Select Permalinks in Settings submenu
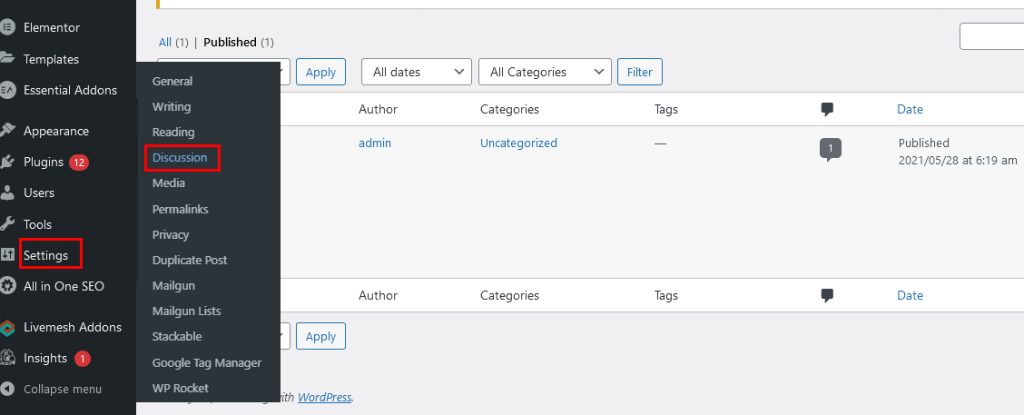The height and width of the screenshot is (415, 1024). click(180, 209)
